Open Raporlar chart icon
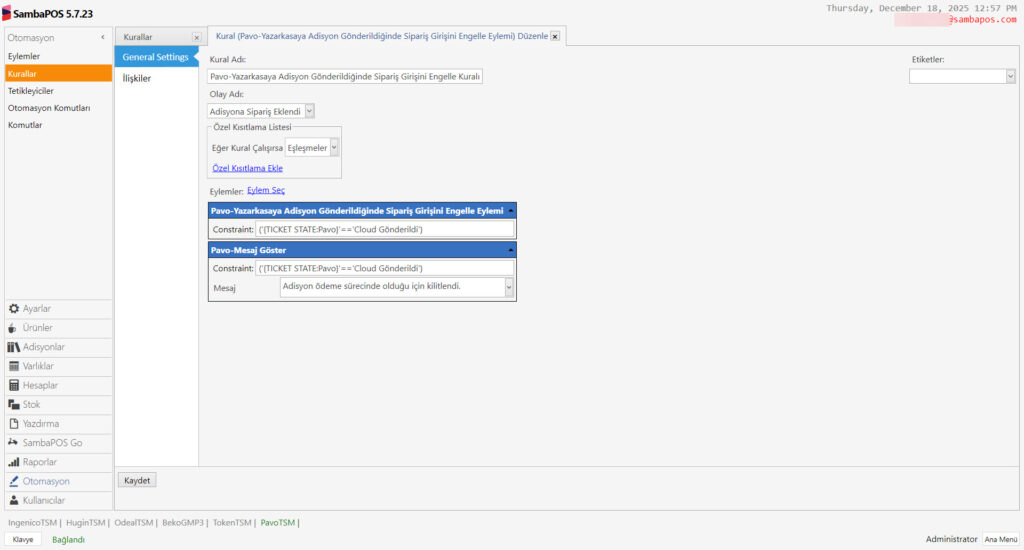This screenshot has width=1024, height=550. tap(13, 462)
